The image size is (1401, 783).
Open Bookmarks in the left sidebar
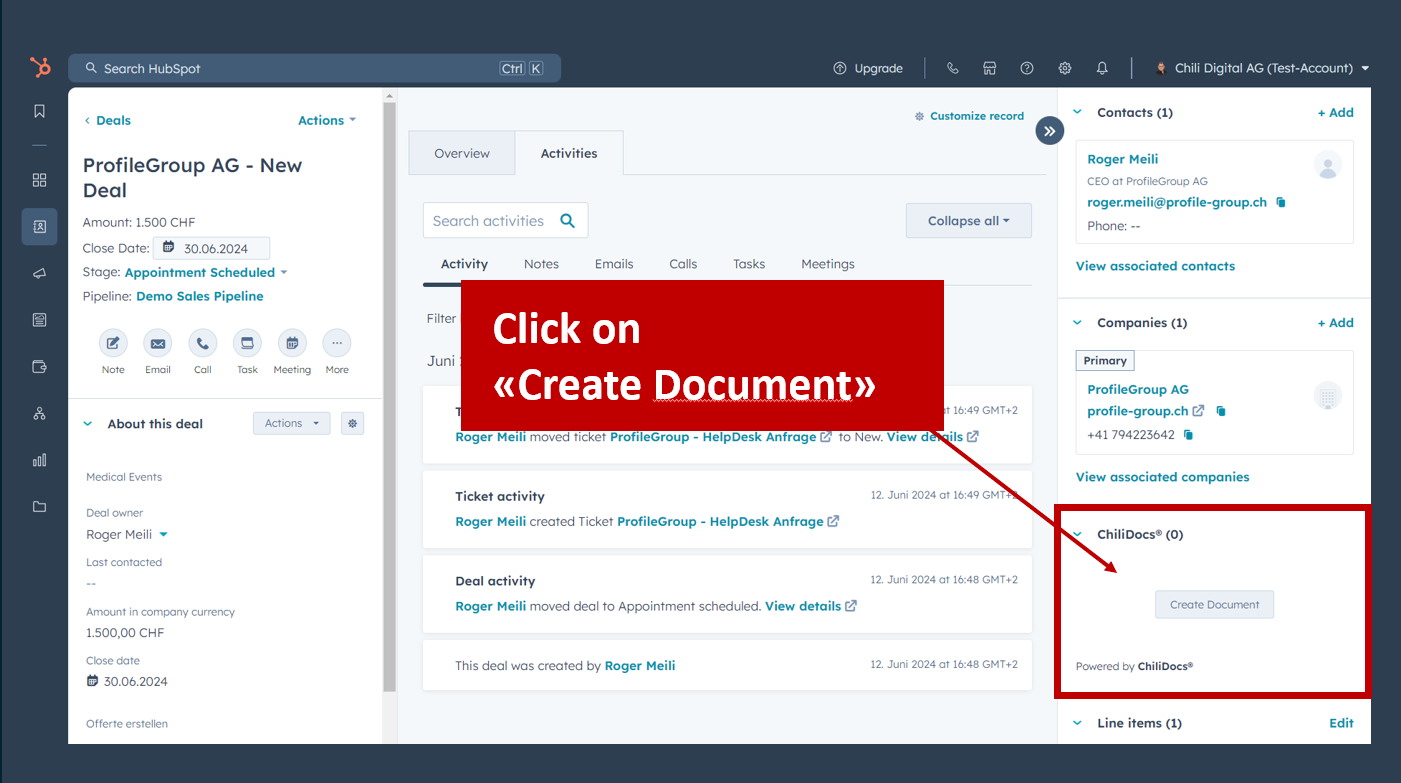coord(40,111)
